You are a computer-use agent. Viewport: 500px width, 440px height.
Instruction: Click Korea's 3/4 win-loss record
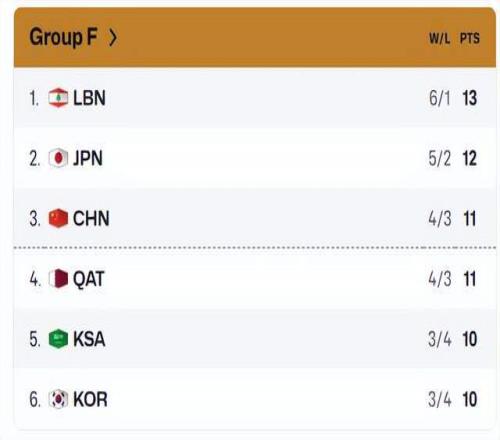[440, 399]
